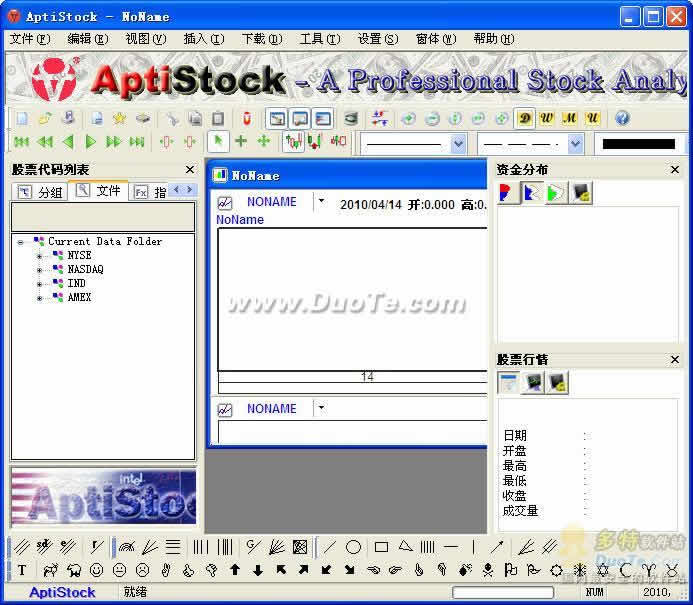
Task: Open the 视图 menu
Action: (x=145, y=39)
